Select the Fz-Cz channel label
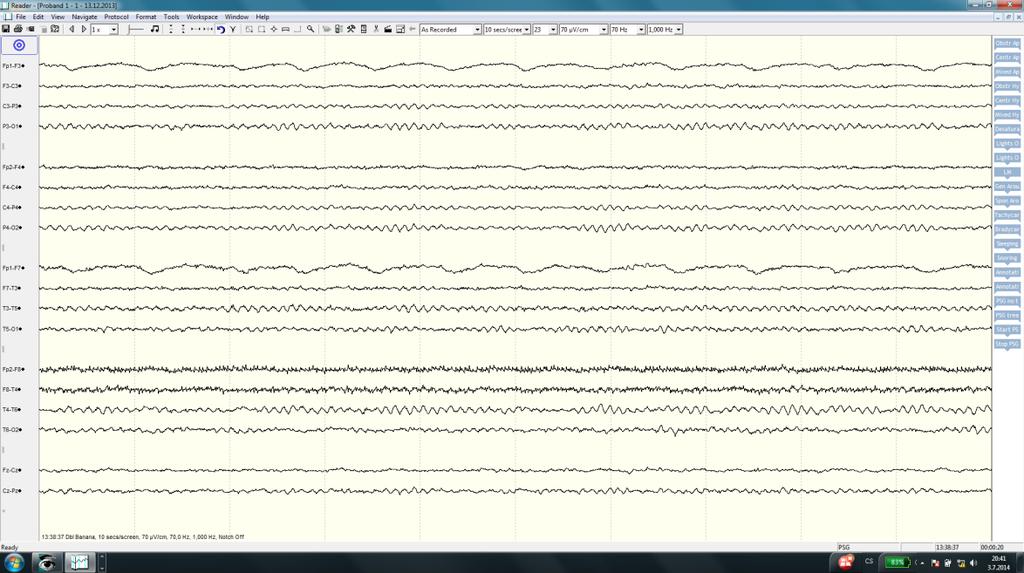The image size is (1024, 573). 12,470
